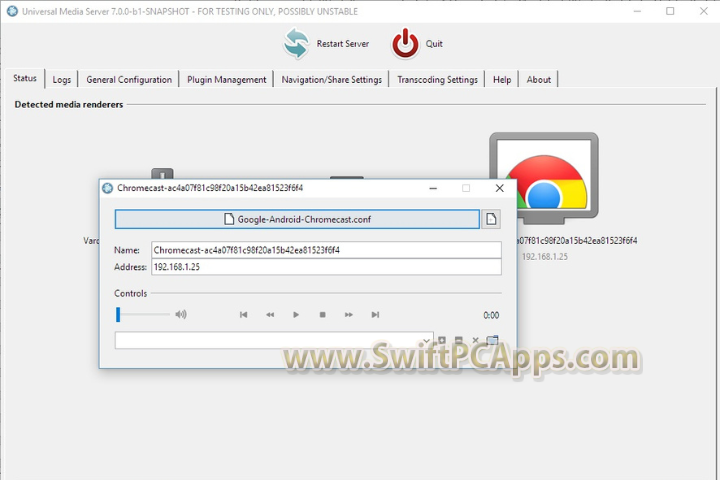Stop the media playback
The image size is (720, 480).
[x=322, y=315]
